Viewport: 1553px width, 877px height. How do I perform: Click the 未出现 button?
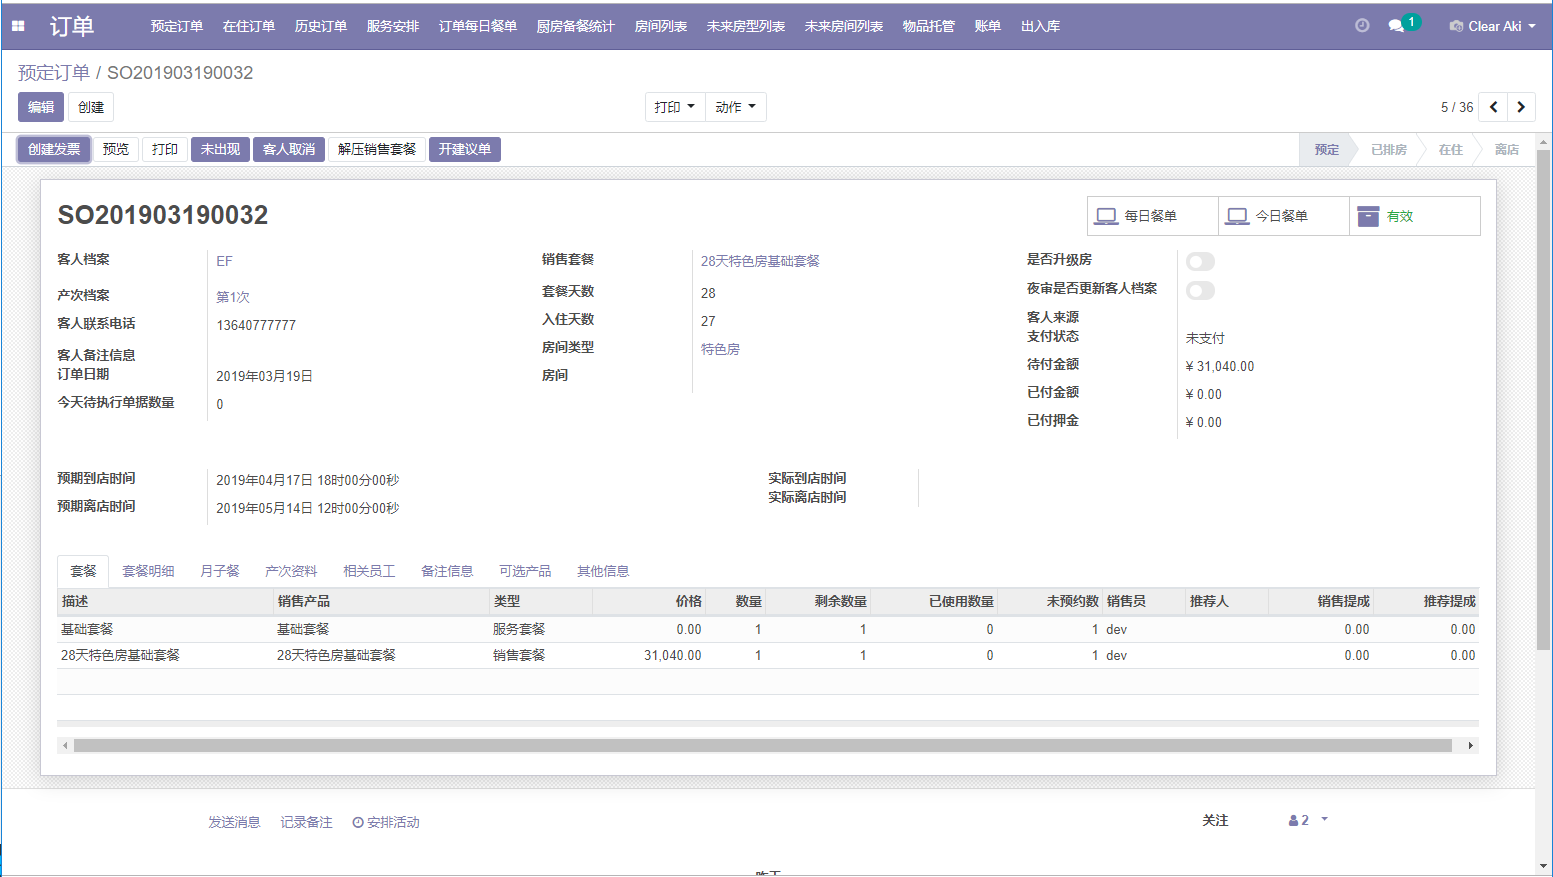click(x=220, y=149)
